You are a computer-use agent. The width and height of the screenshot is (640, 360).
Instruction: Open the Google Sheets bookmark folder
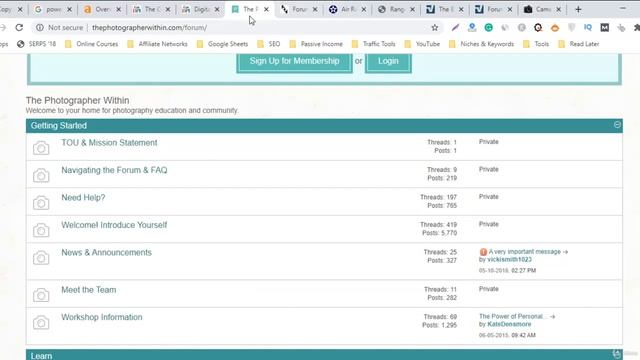point(222,44)
